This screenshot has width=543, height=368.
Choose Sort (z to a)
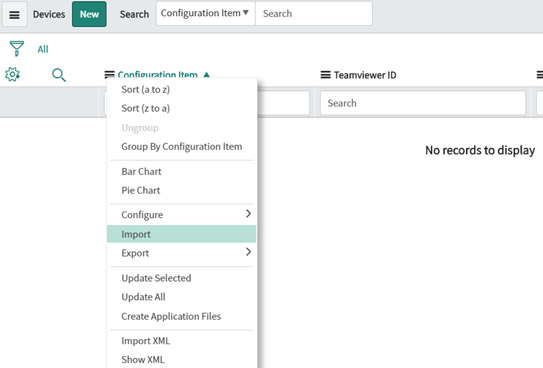click(182, 108)
